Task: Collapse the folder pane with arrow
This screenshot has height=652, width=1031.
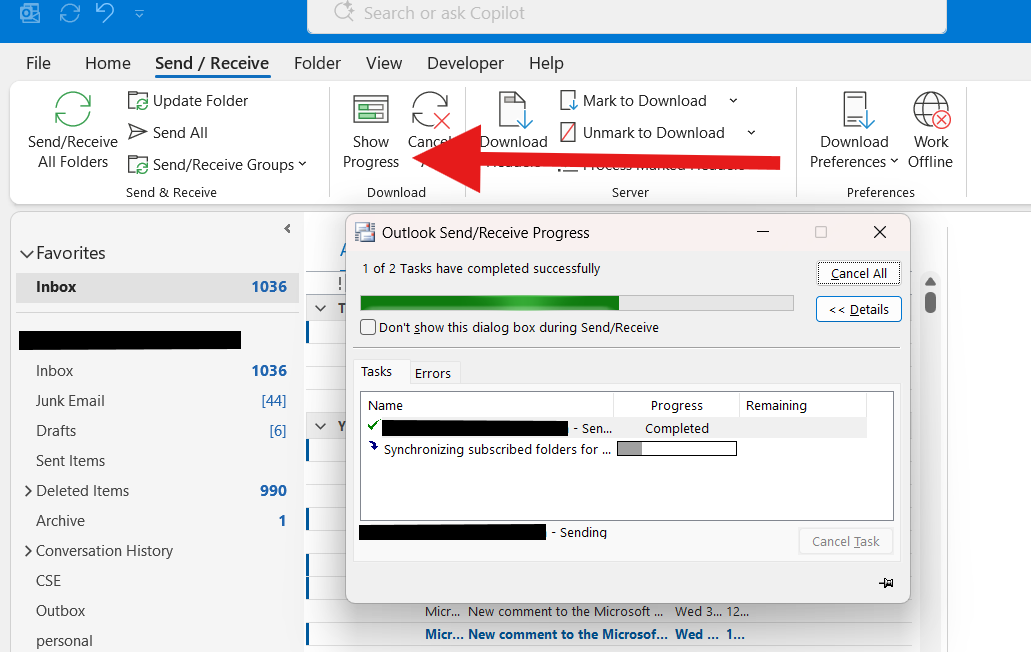Action: (x=287, y=229)
